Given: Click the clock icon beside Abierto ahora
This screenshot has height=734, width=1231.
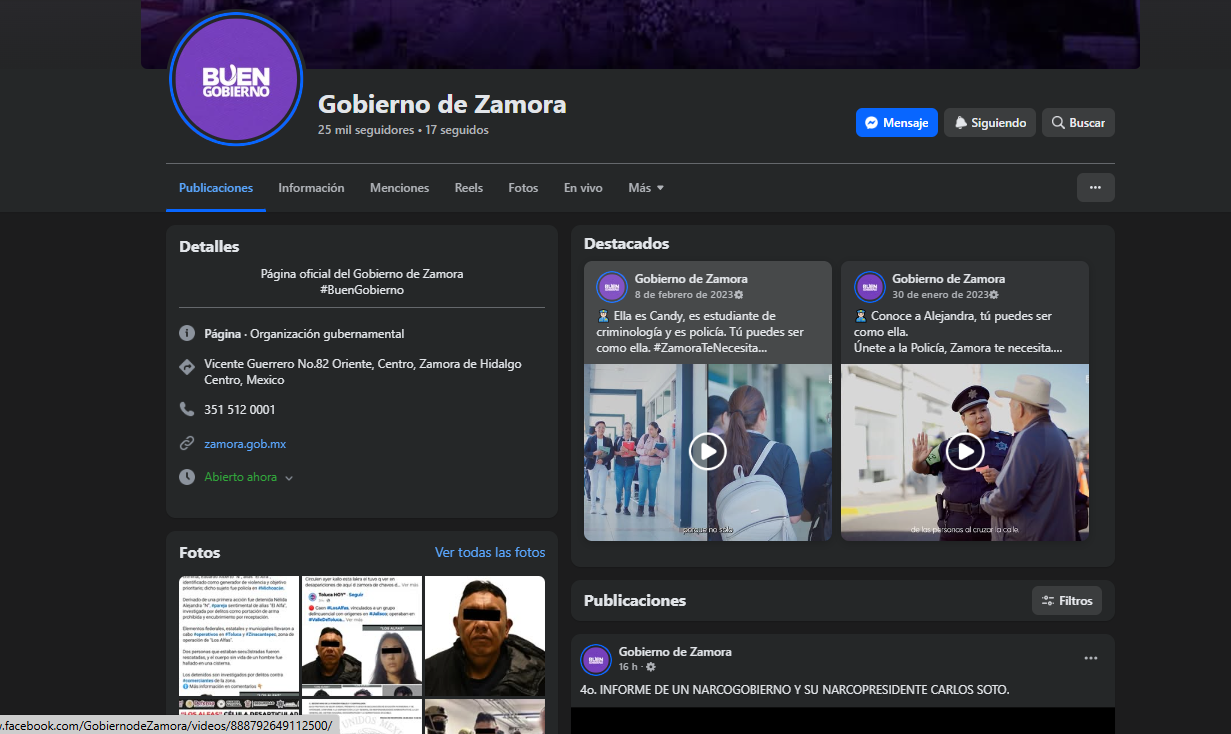Looking at the screenshot, I should [x=187, y=477].
